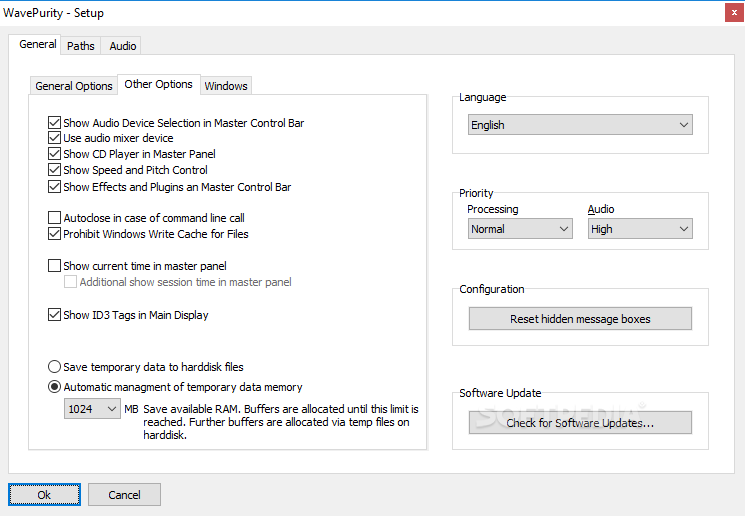The image size is (745, 516).
Task: Toggle Show Effects and Plugins checkbox
Action: pos(55,187)
